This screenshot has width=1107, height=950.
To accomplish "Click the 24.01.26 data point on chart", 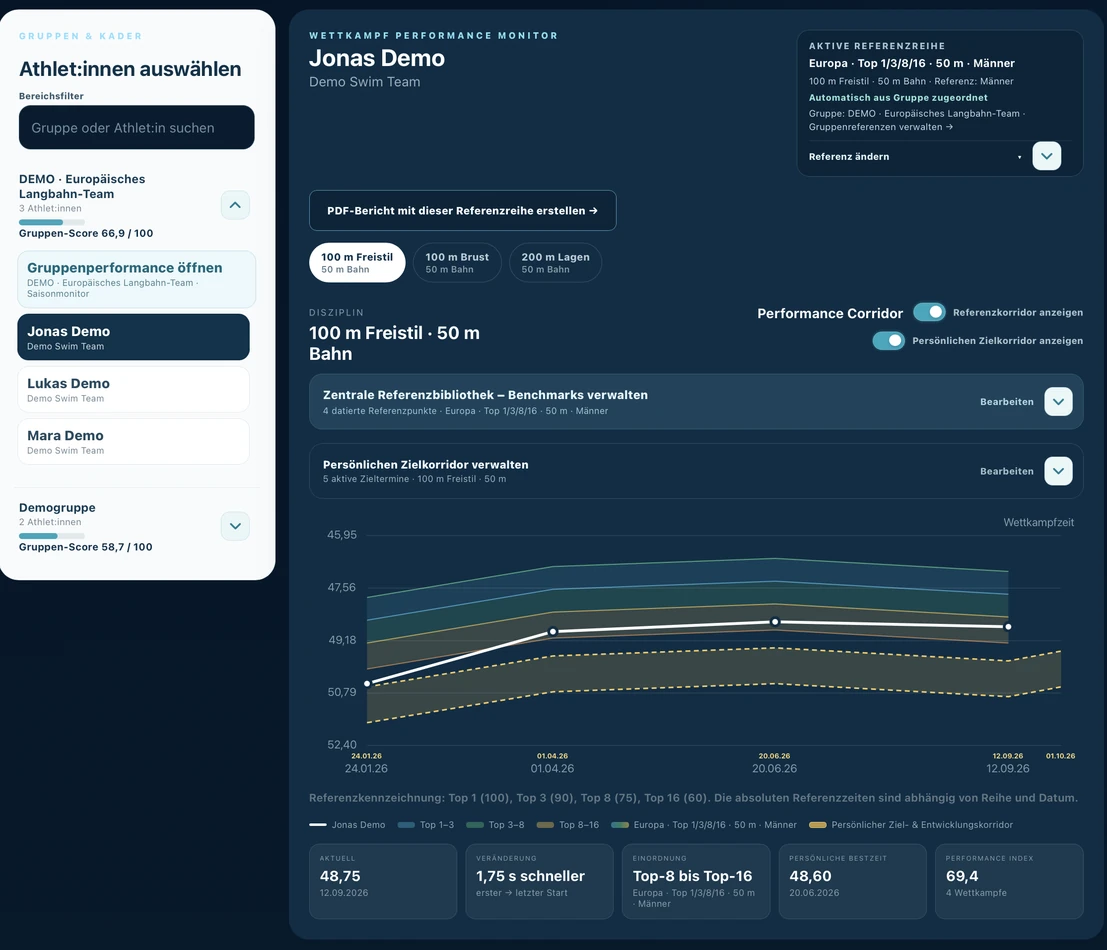I will [x=367, y=683].
